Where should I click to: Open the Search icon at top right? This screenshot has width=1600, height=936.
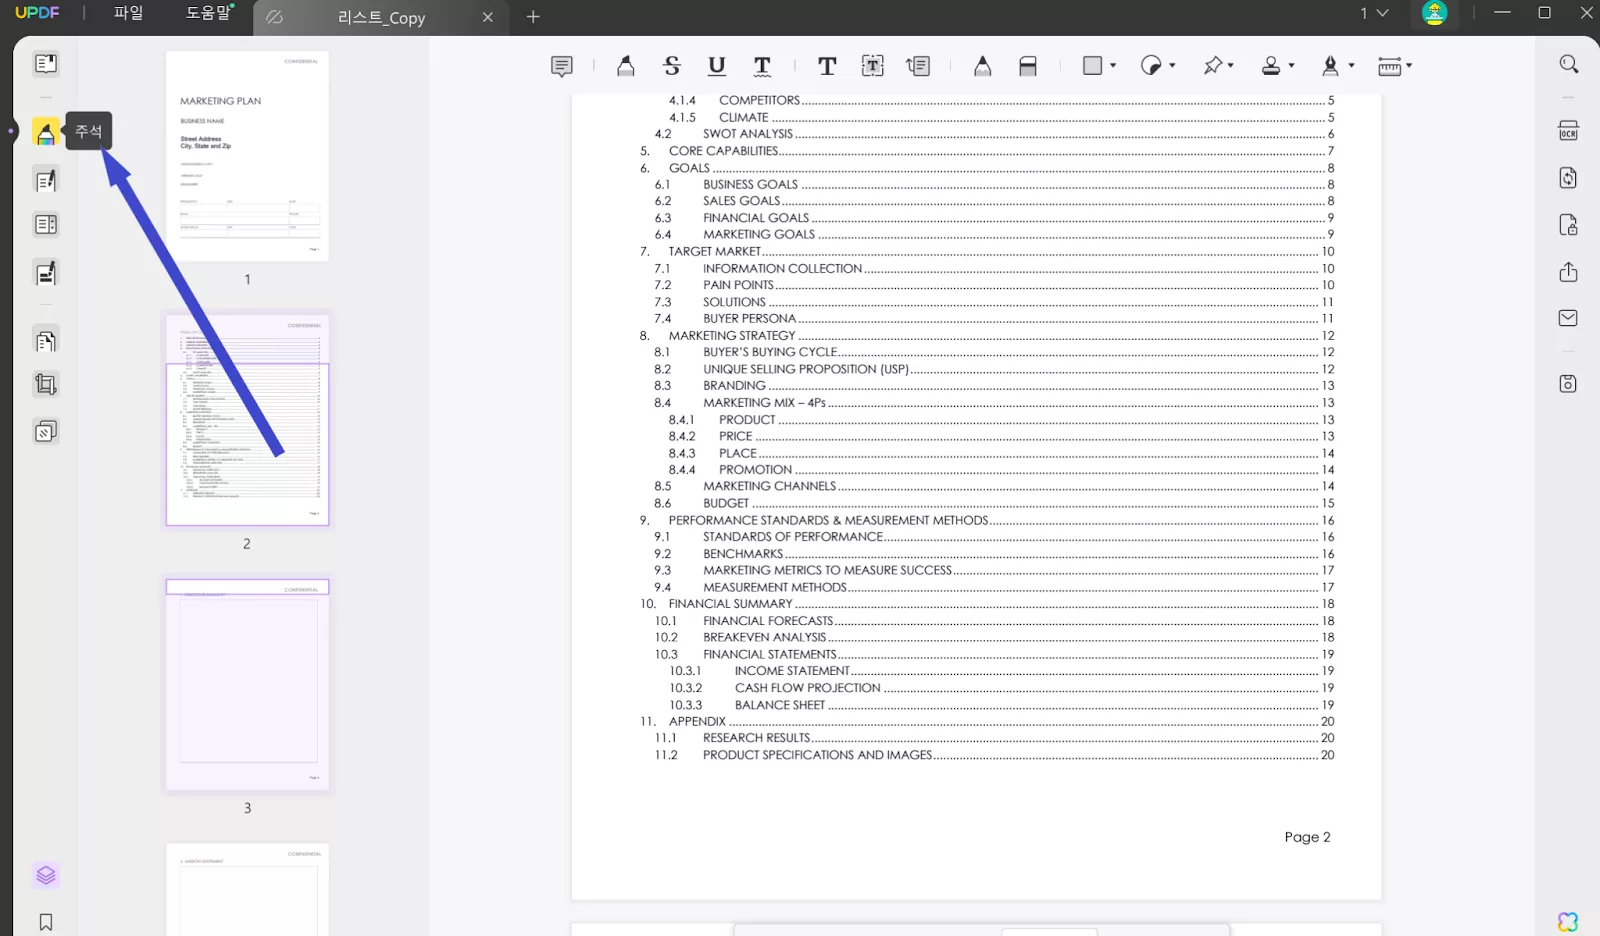coord(1569,64)
